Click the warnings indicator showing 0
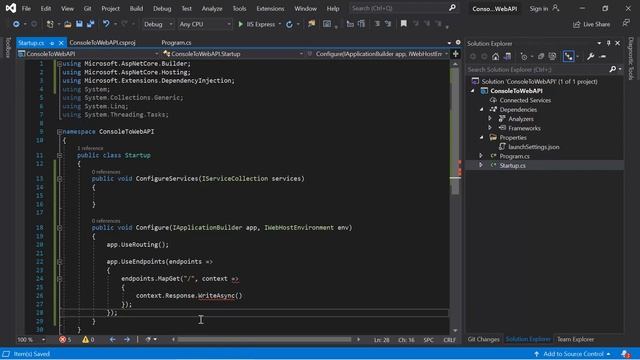Image resolution: width=640 pixels, height=360 pixels. (x=88, y=340)
